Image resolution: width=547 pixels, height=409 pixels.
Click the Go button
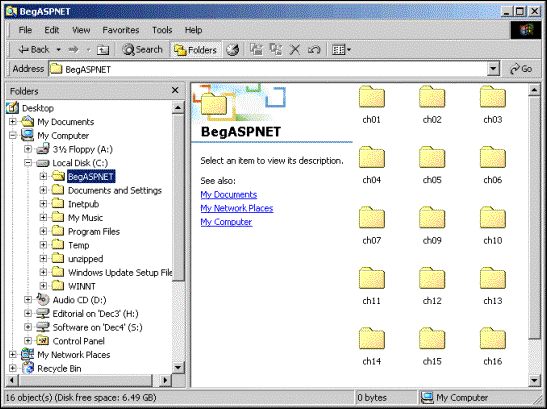[521, 69]
